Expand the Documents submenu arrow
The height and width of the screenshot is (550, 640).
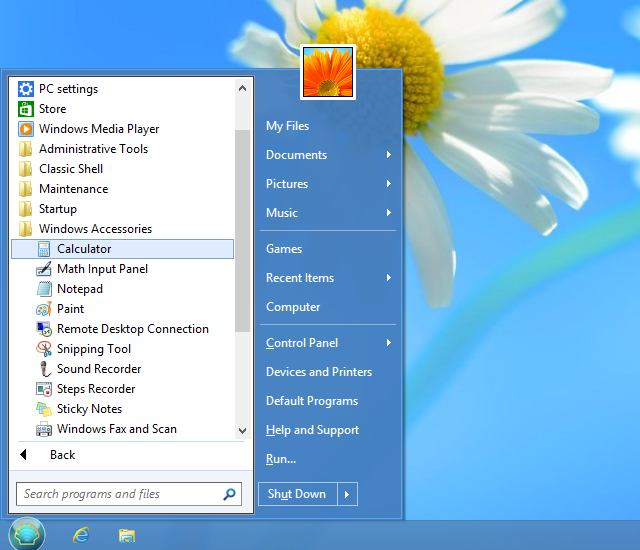[388, 155]
